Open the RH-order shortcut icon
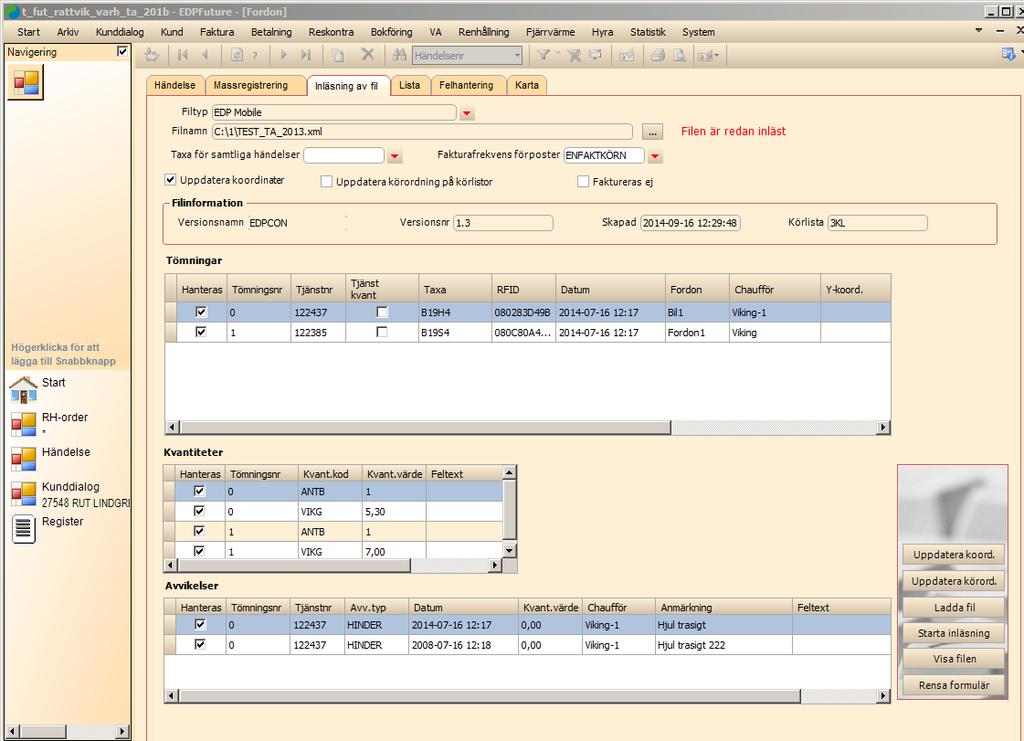This screenshot has height=741, width=1024. tap(24, 424)
